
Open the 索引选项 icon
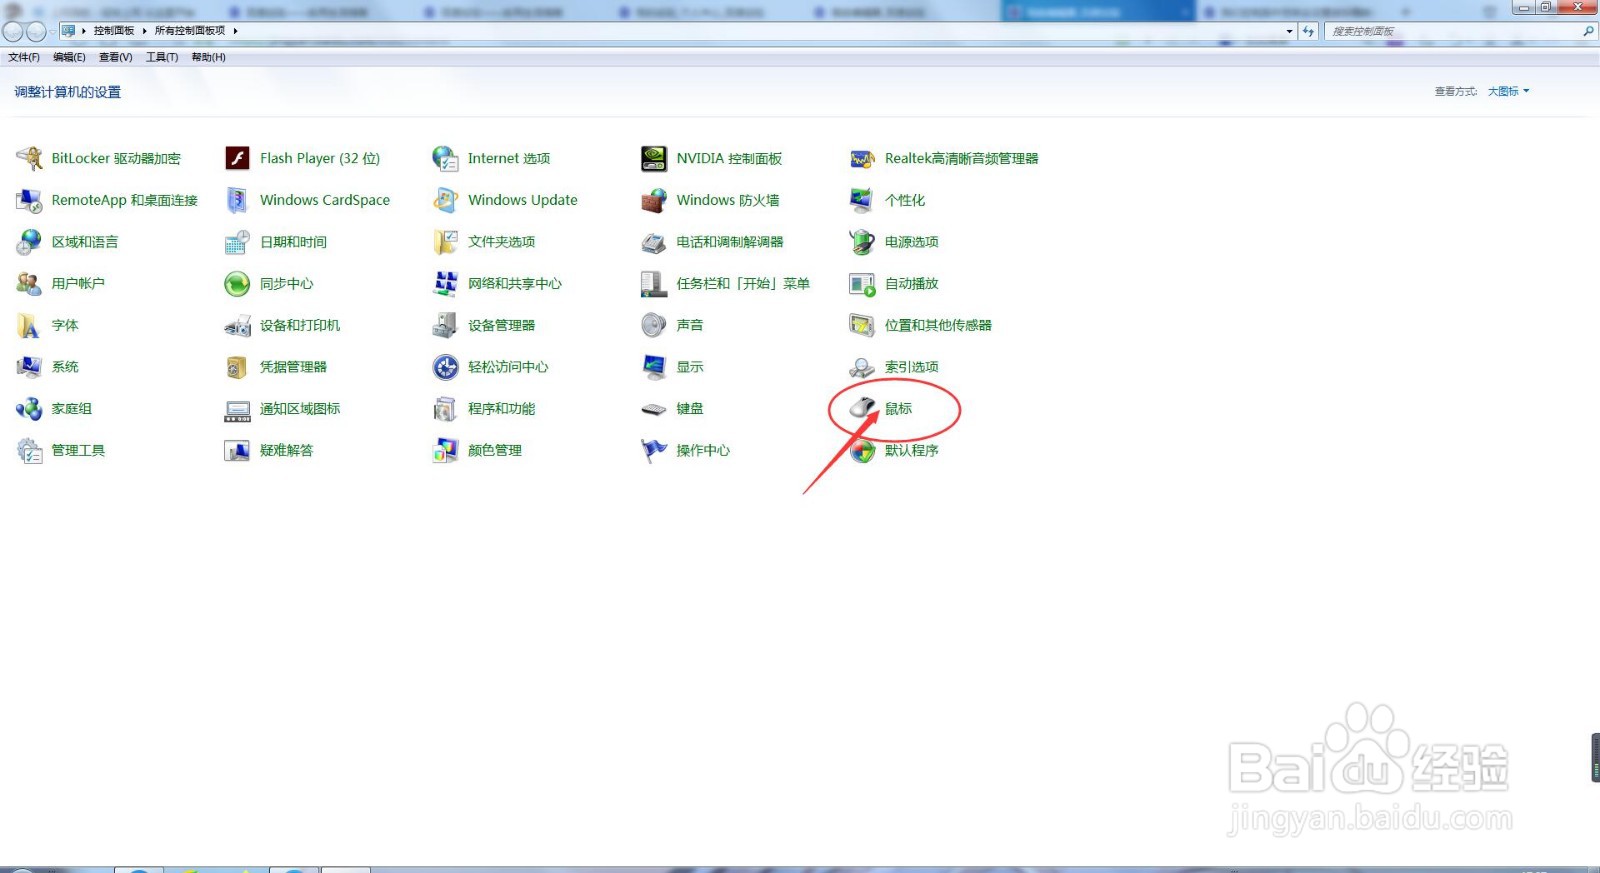[x=862, y=367]
